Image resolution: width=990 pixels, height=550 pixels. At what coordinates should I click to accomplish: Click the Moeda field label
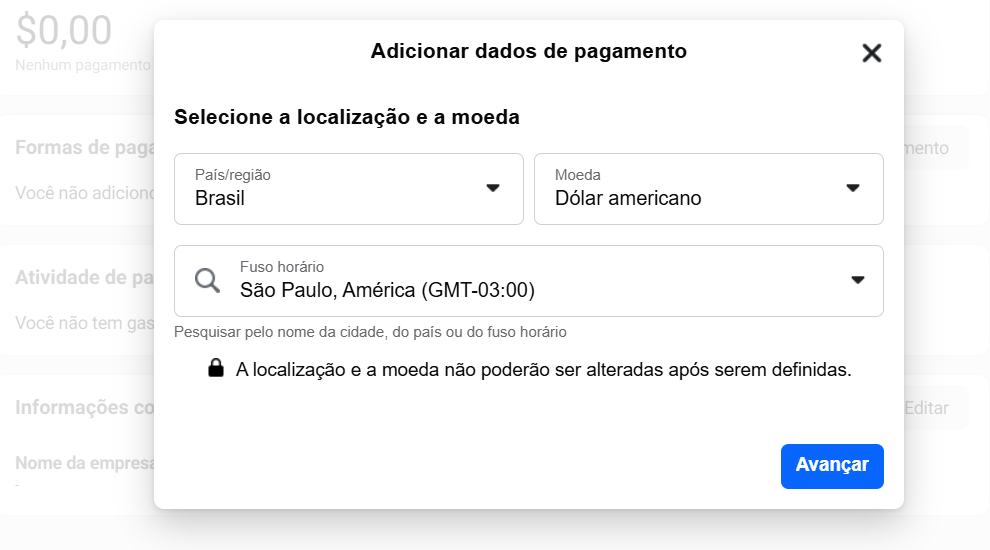tap(578, 175)
